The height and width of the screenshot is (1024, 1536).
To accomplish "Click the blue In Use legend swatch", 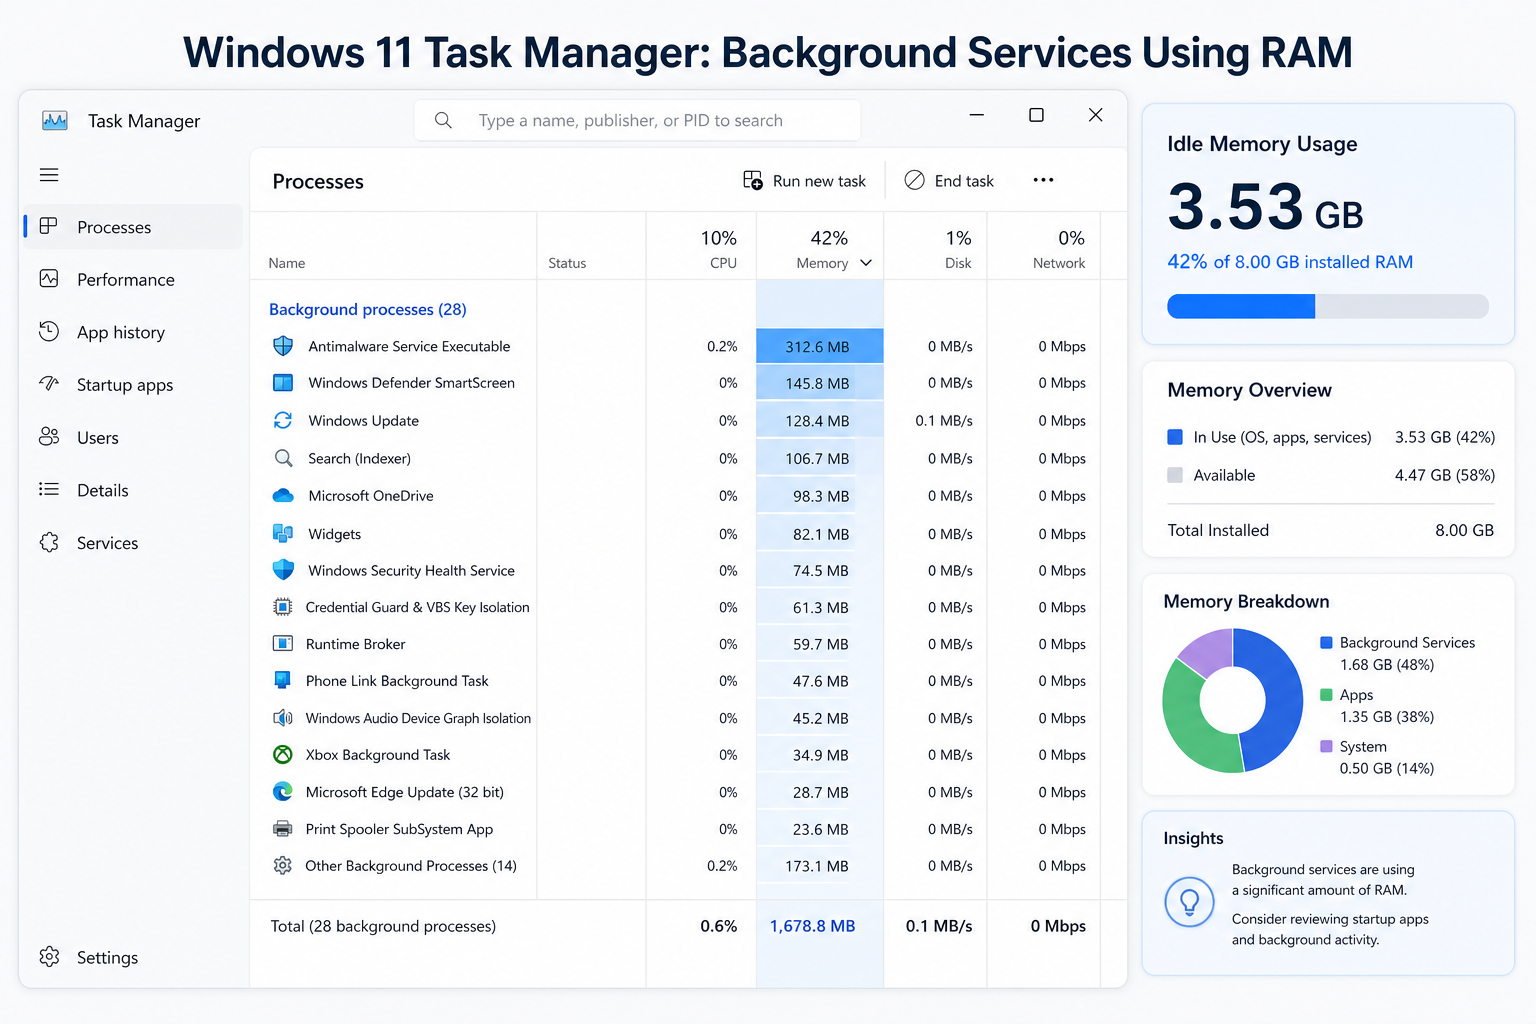I will coord(1176,437).
